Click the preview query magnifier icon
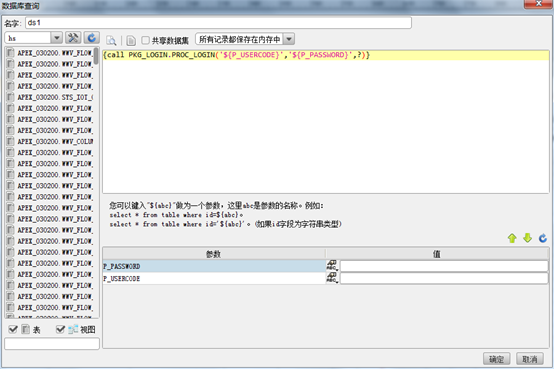The height and width of the screenshot is (369, 554). click(111, 41)
